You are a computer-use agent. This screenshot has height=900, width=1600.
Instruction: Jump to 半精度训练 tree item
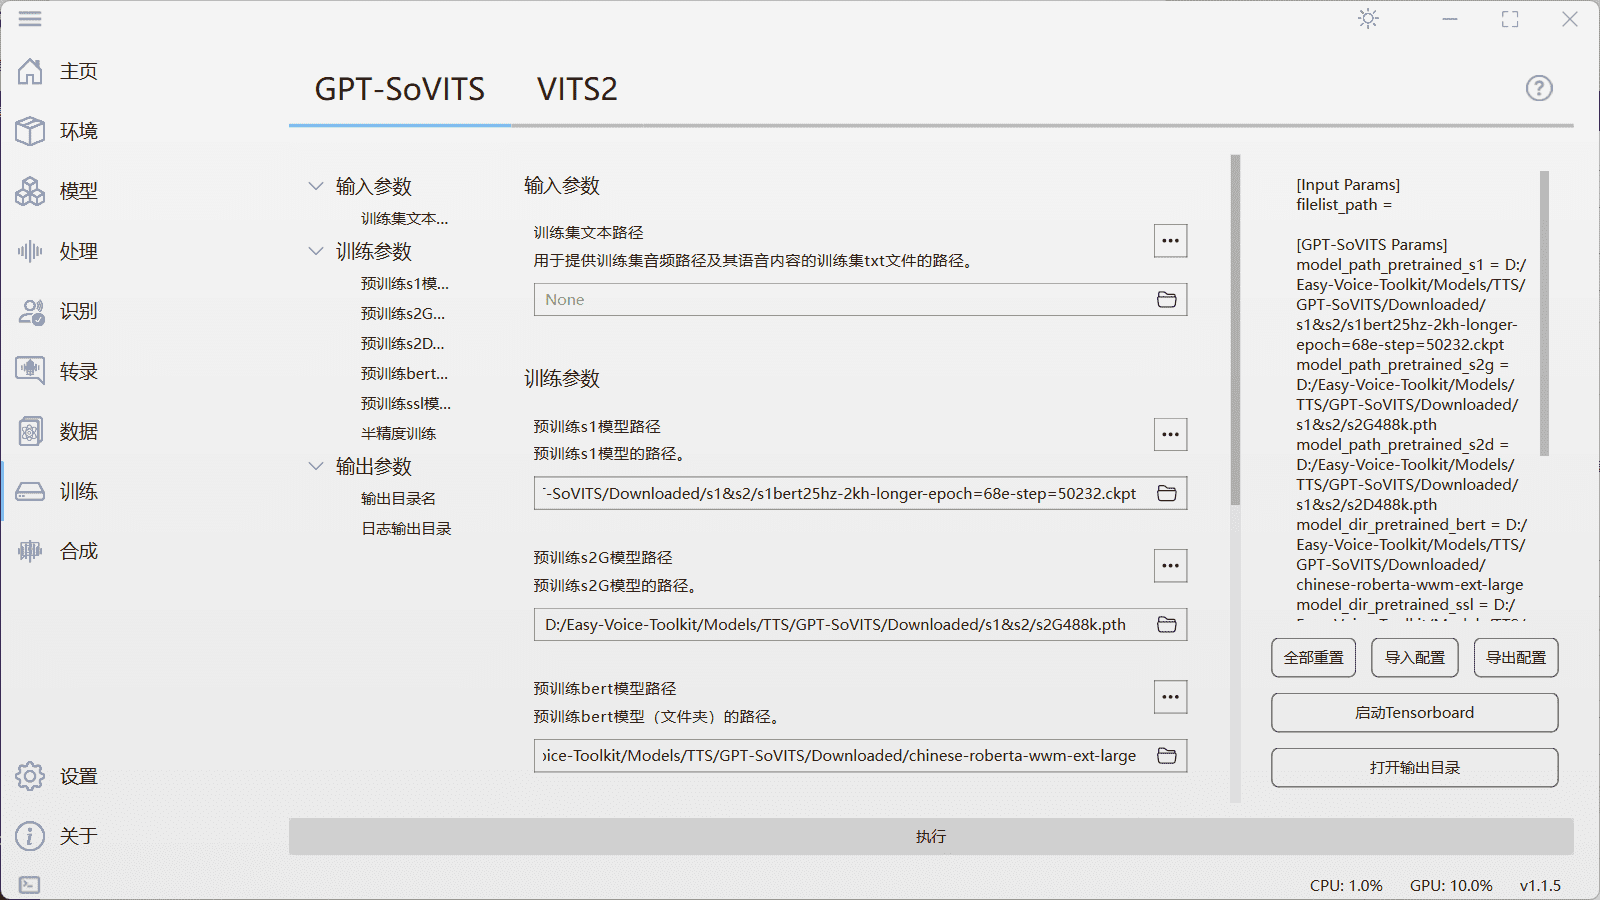[x=398, y=433]
